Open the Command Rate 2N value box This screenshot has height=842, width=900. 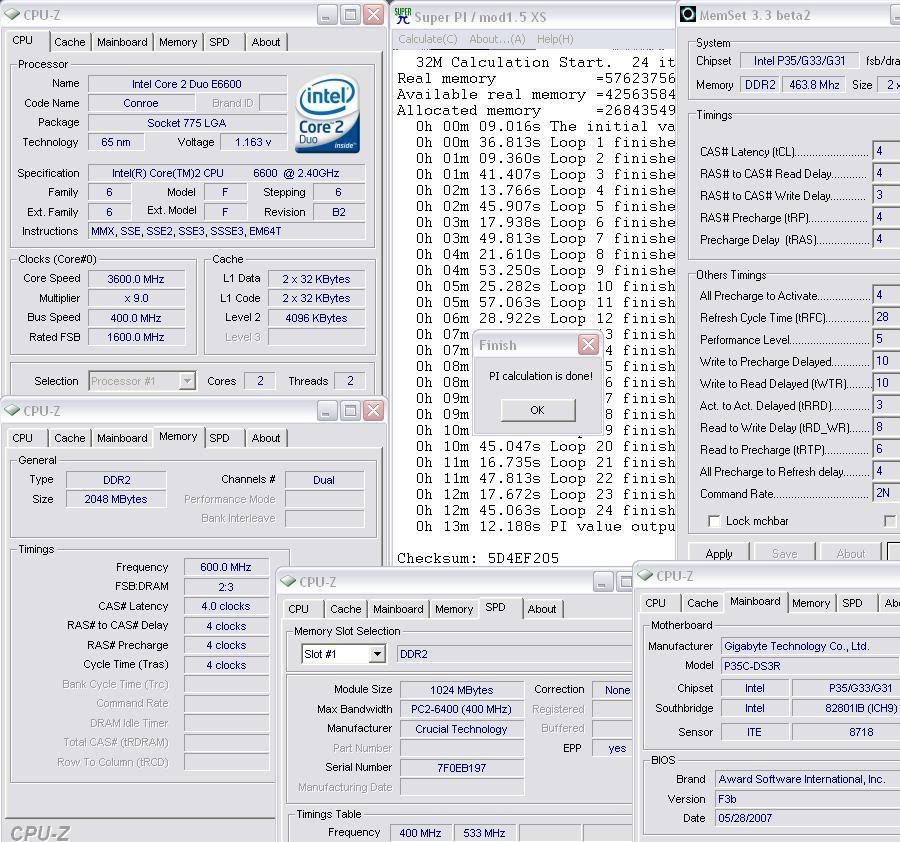886,492
